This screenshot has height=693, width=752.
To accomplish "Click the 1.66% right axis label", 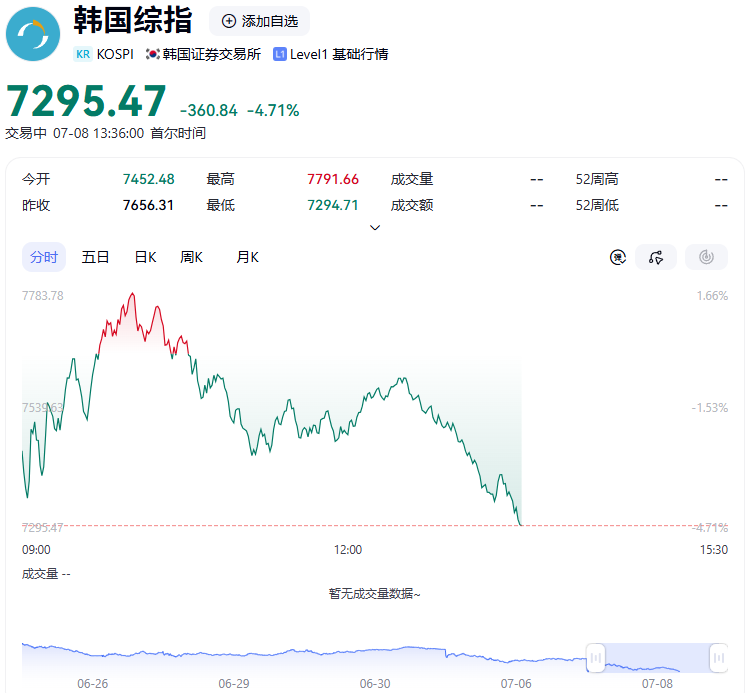I will coord(712,296).
